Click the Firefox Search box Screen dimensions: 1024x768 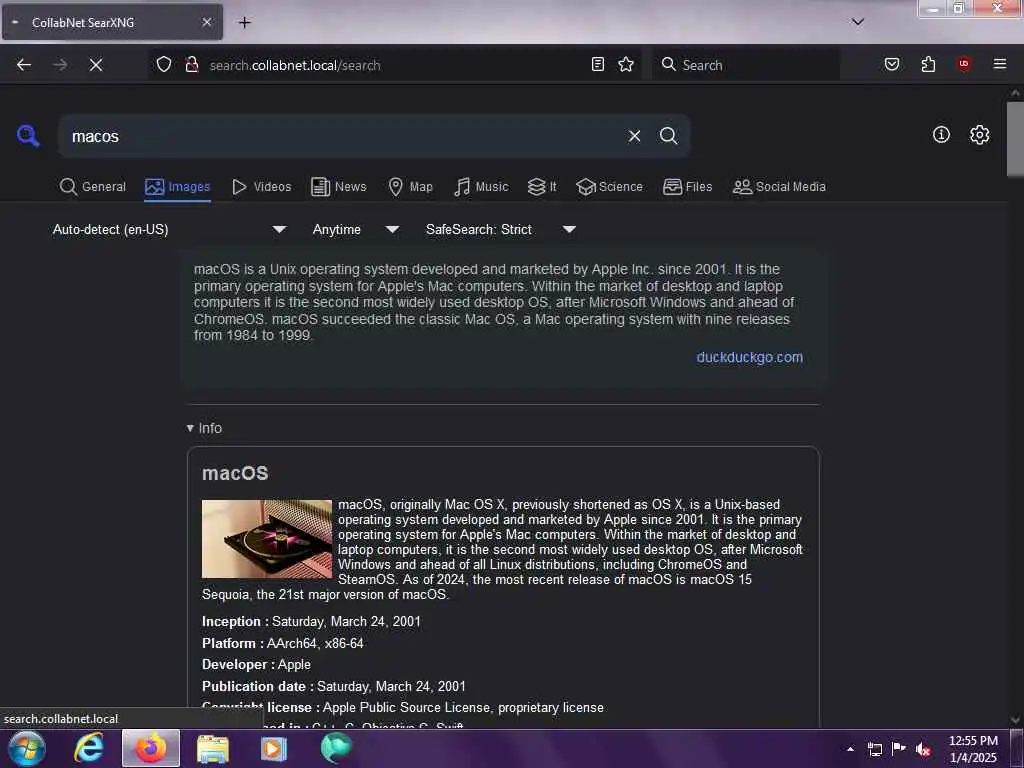(x=746, y=65)
